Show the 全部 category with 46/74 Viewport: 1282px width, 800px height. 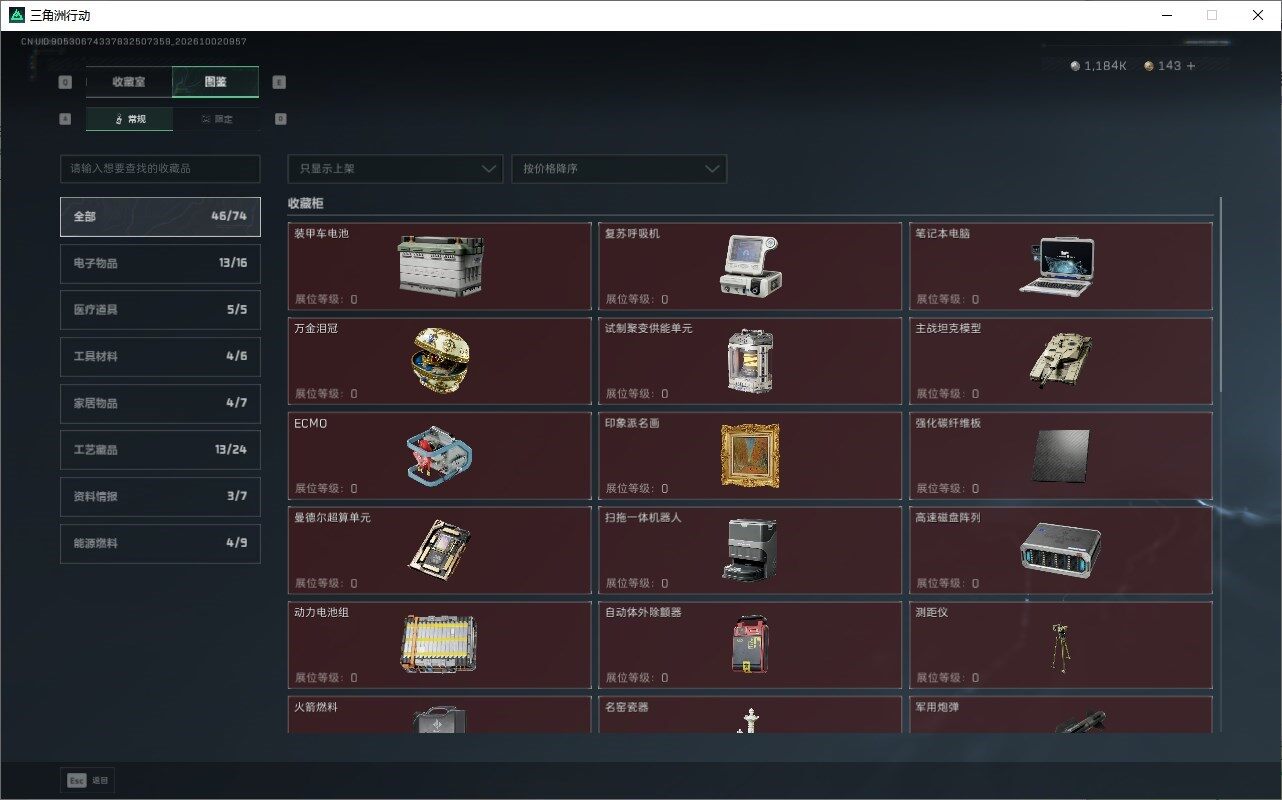tap(160, 217)
